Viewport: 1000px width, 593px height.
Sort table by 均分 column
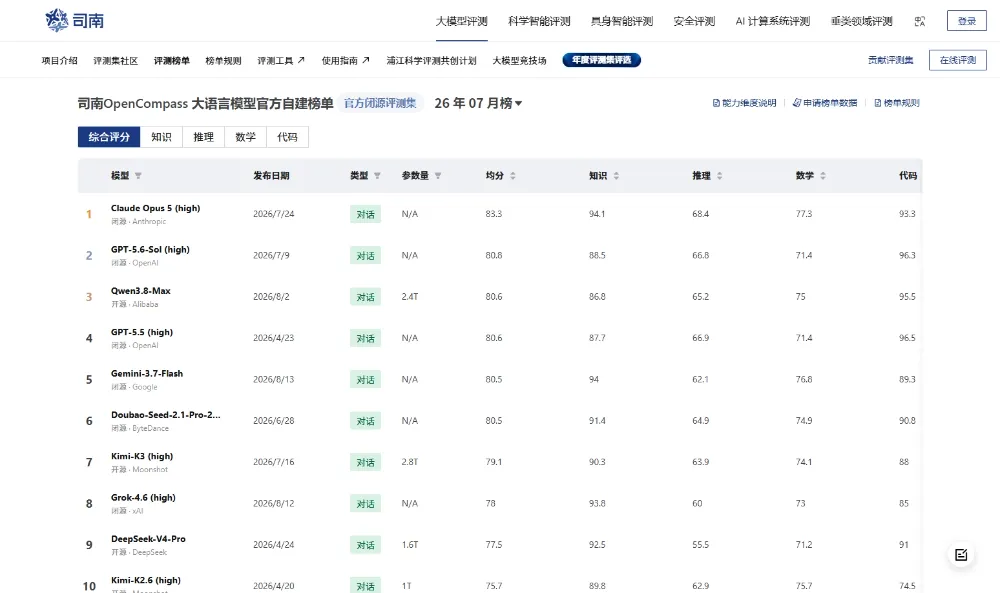point(513,176)
